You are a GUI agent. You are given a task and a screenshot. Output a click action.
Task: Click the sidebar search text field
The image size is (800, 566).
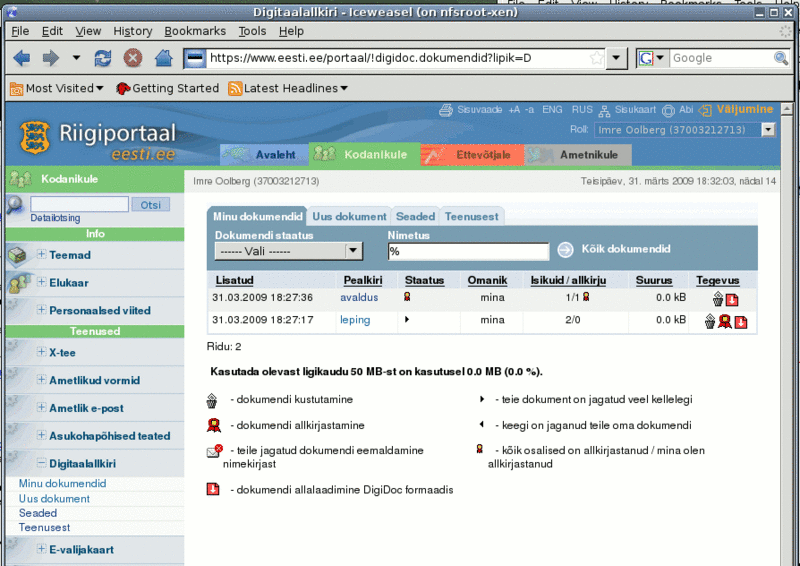[x=80, y=204]
